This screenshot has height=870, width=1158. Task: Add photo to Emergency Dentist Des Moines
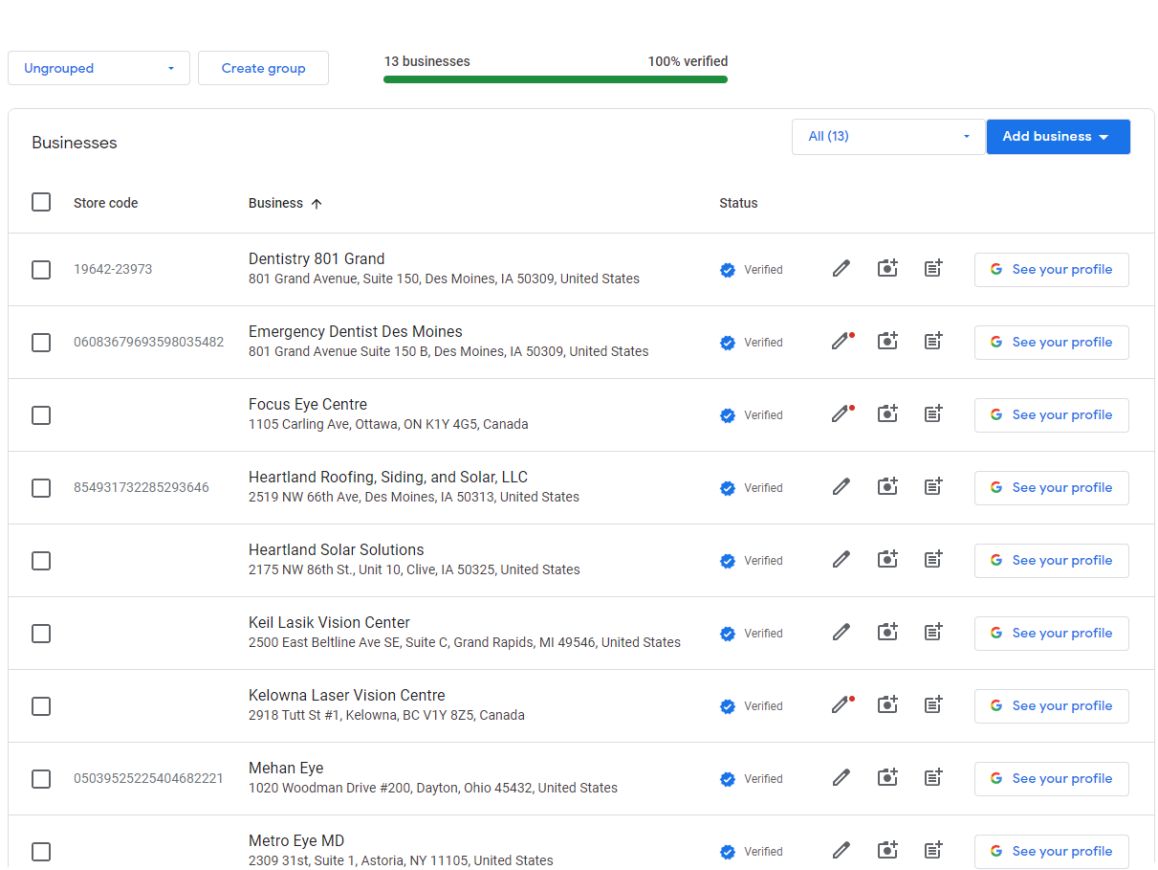tap(887, 340)
